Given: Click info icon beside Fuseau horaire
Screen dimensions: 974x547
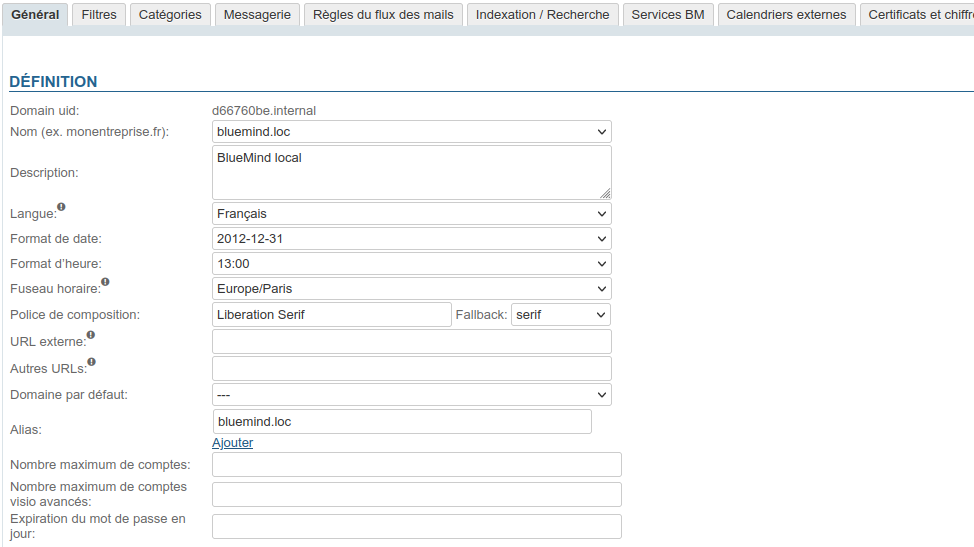Looking at the screenshot, I should click(x=105, y=282).
